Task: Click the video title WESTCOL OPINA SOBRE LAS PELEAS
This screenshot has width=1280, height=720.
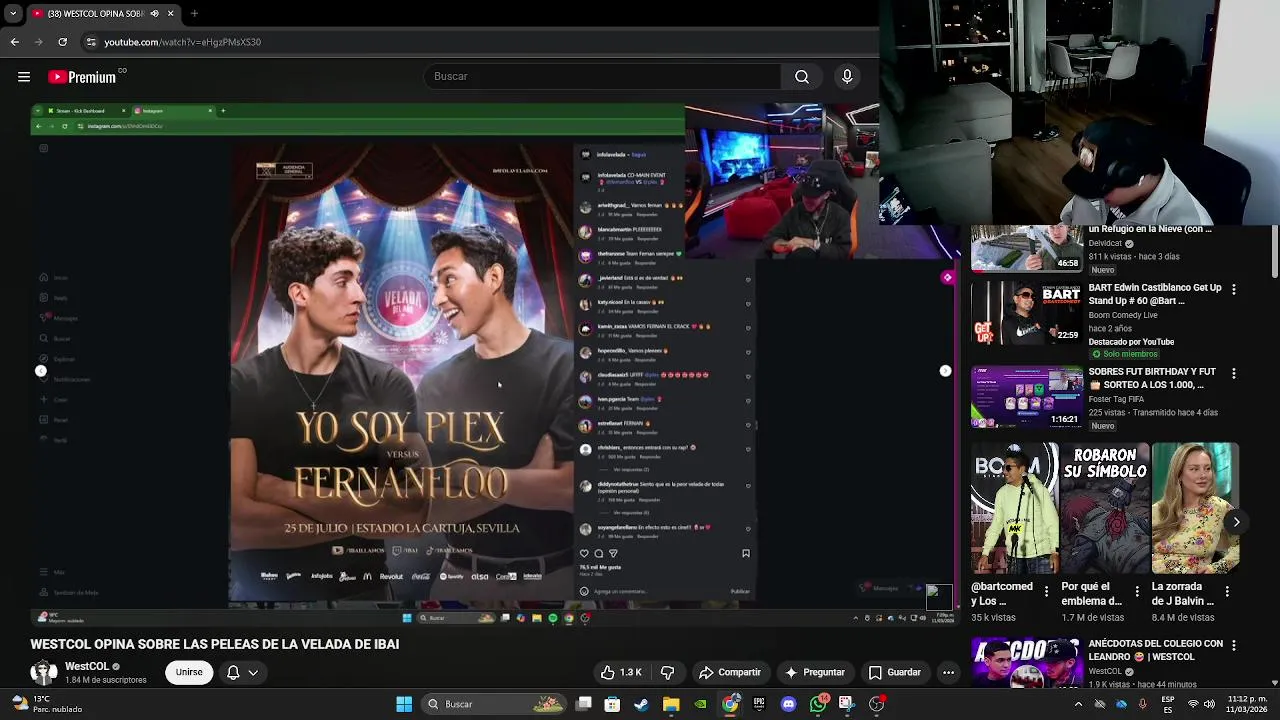Action: (214, 644)
